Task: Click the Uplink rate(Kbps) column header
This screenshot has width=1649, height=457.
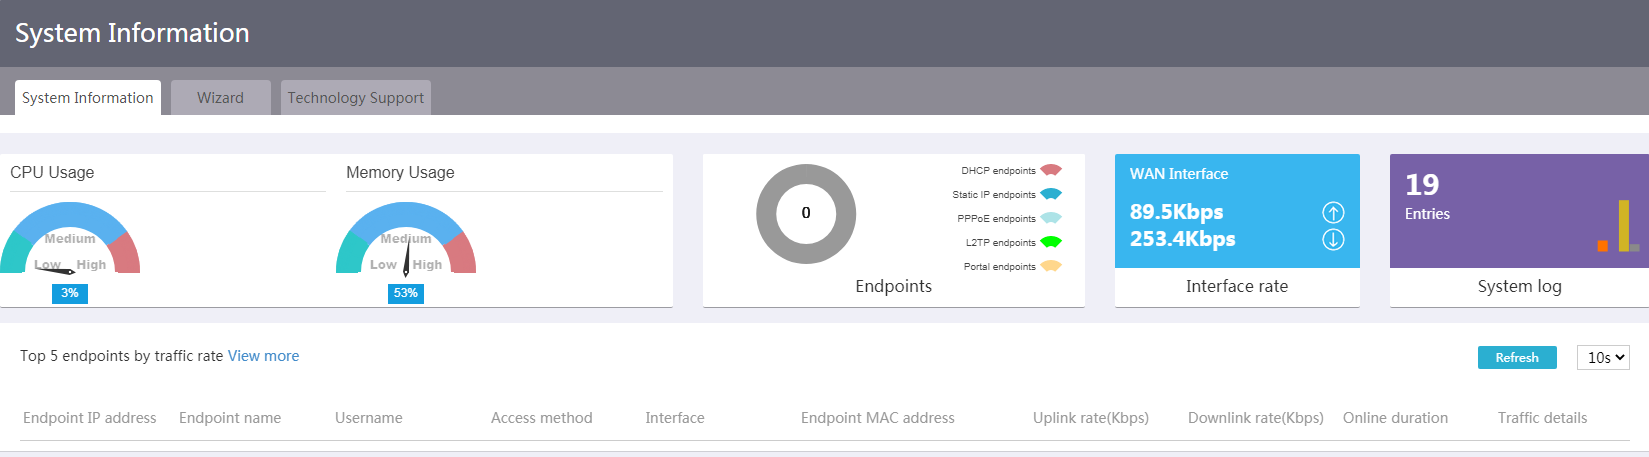Action: [1091, 418]
